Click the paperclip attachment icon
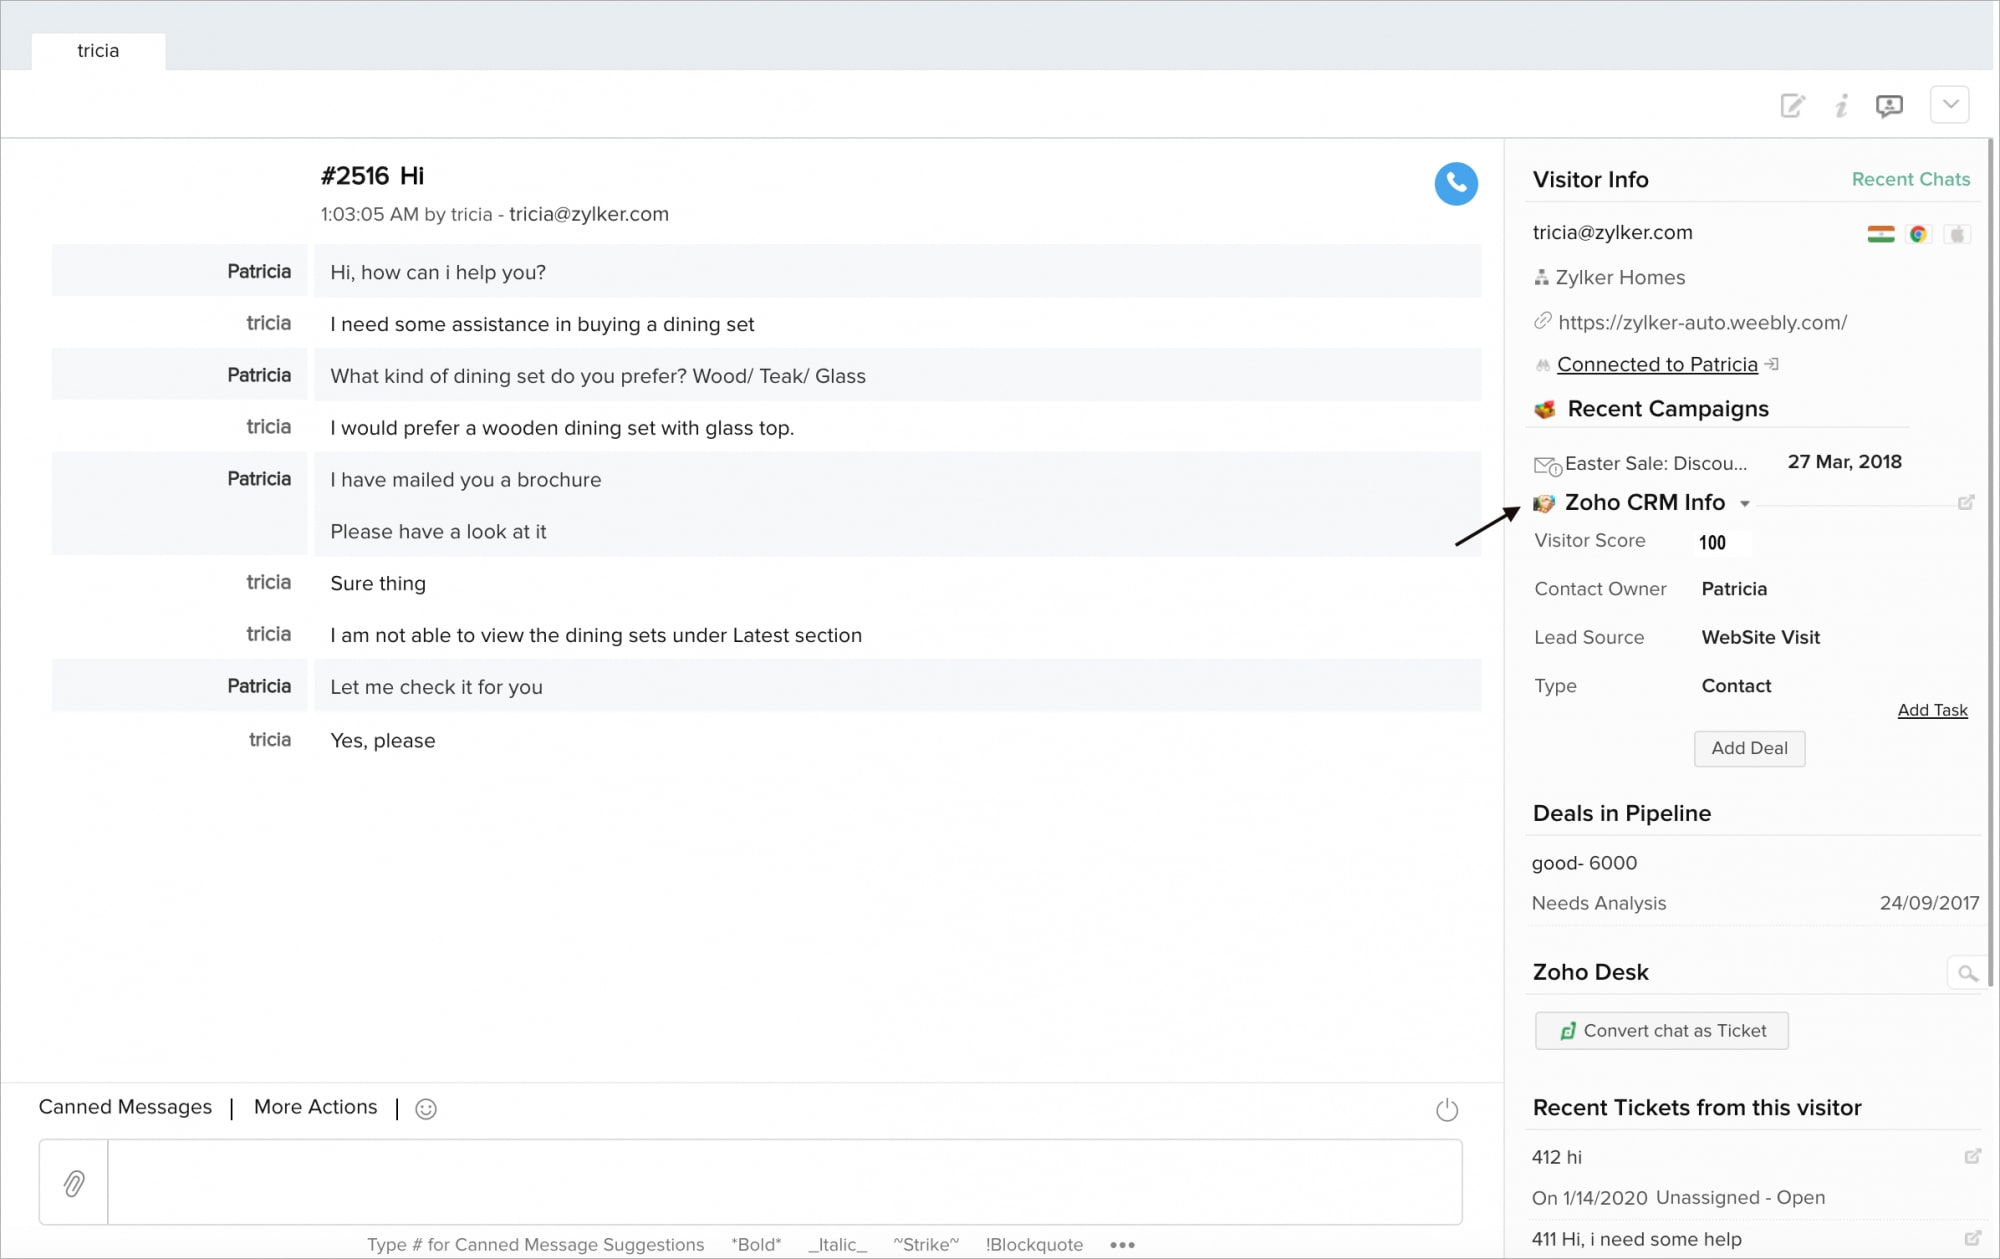Screen dimensions: 2000x1259 click(74, 1183)
